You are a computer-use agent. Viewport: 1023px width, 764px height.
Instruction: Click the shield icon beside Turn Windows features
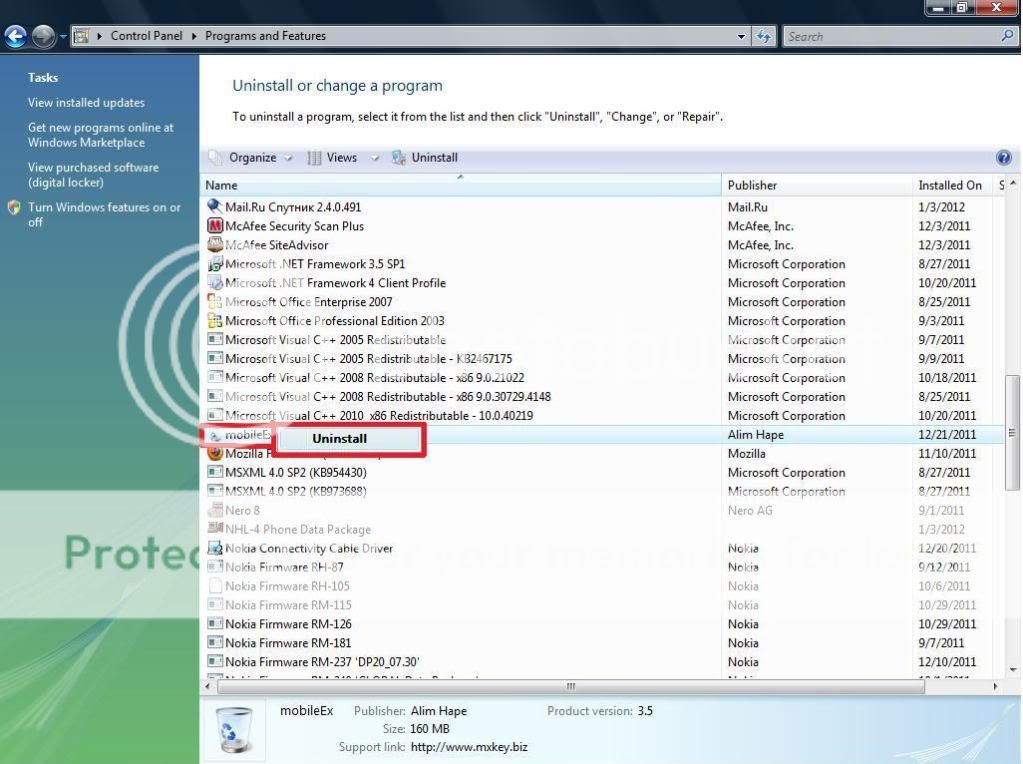tap(14, 207)
